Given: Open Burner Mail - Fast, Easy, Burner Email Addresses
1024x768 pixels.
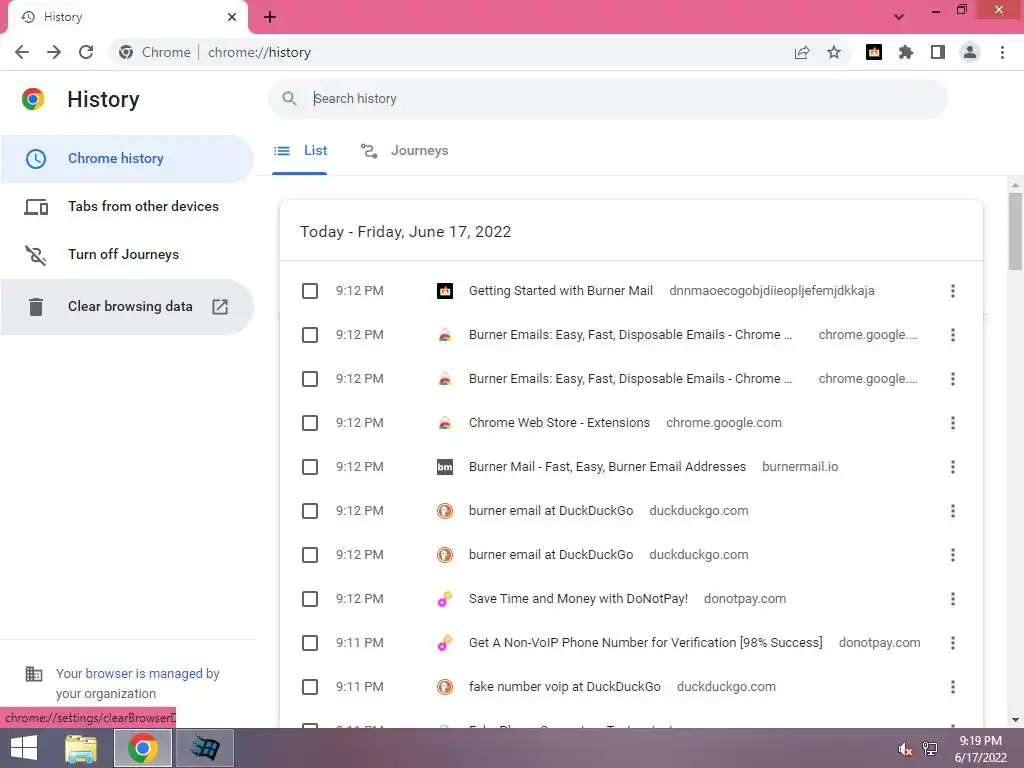Looking at the screenshot, I should pos(607,467).
